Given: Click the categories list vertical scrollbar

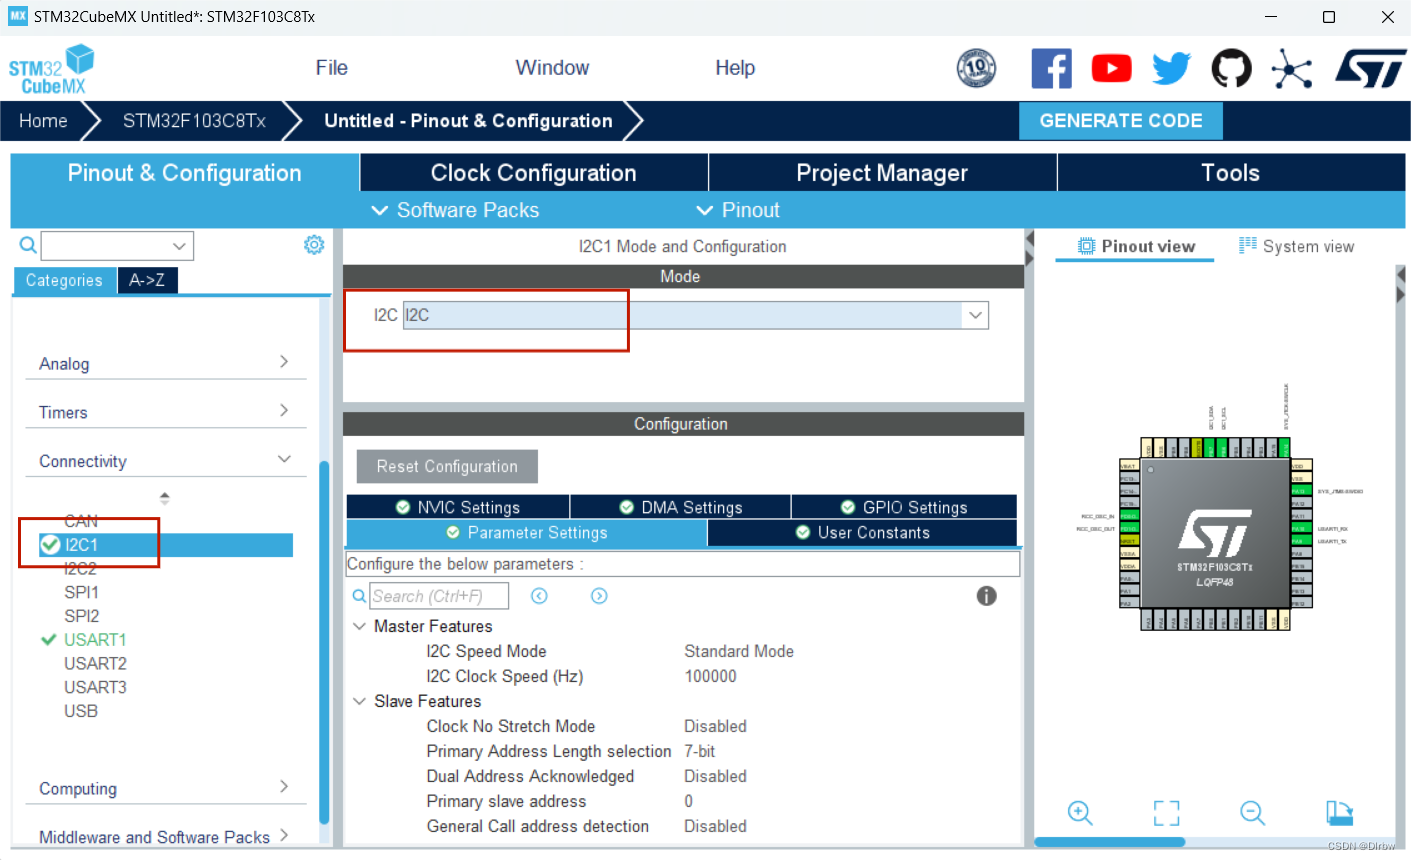Looking at the screenshot, I should 324,641.
